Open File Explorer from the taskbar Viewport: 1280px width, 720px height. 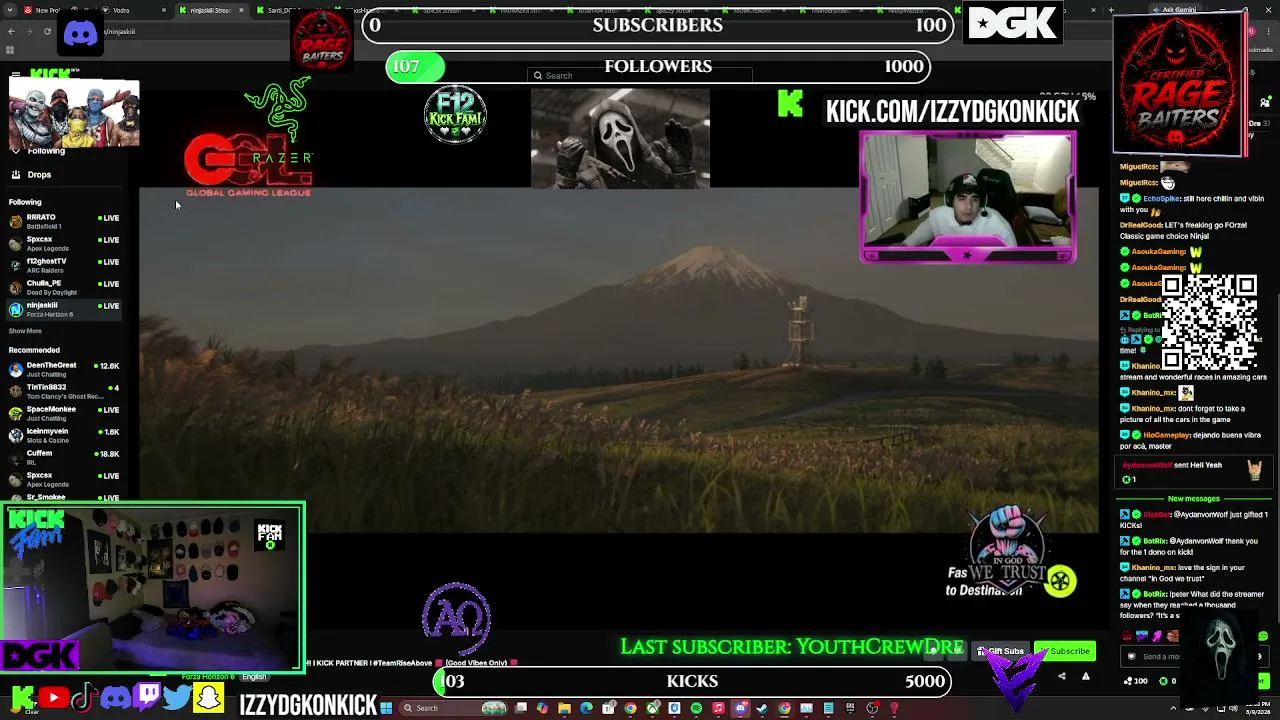point(565,708)
